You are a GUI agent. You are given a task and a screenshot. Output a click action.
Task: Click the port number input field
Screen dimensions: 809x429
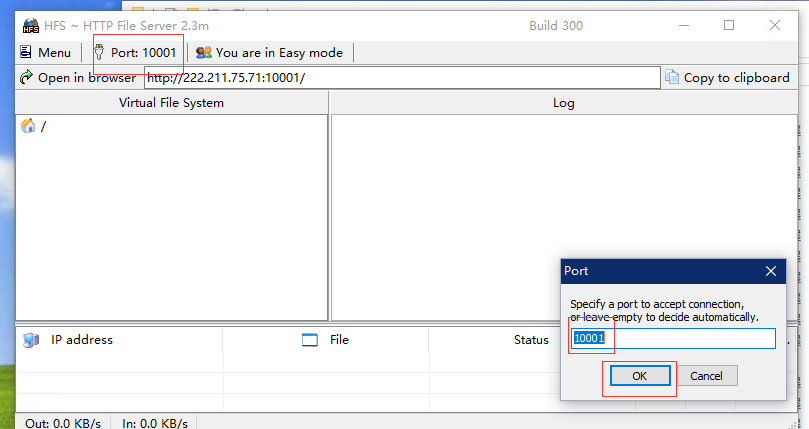coord(673,339)
